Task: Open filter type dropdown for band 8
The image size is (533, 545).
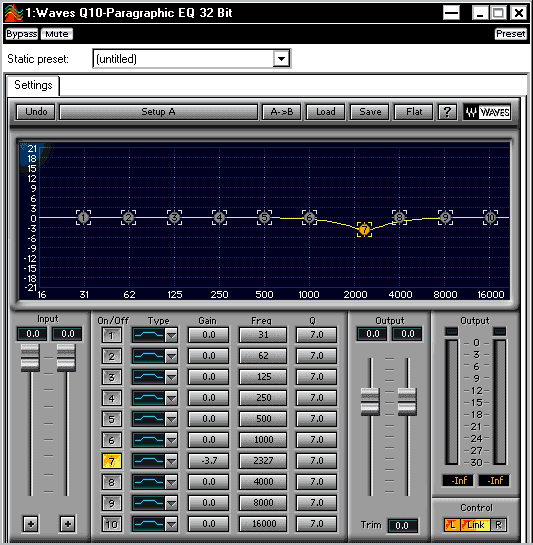Action: pos(171,482)
